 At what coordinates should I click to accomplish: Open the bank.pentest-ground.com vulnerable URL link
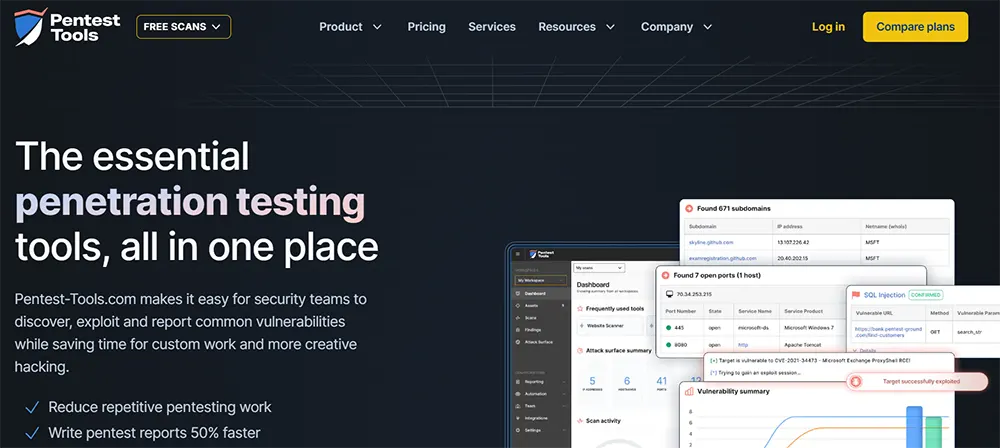click(x=888, y=332)
